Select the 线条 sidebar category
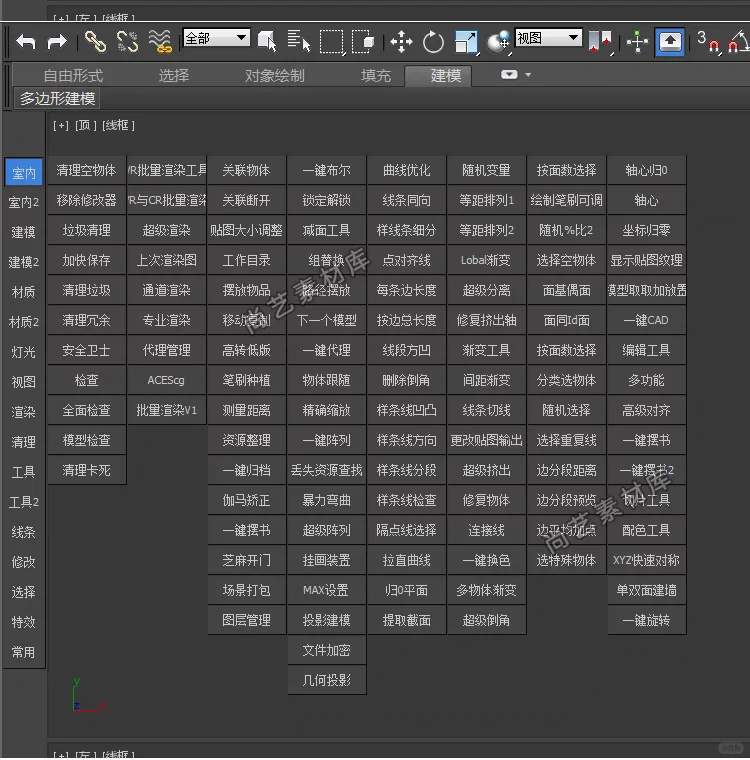The width and height of the screenshot is (750, 760). (24, 532)
